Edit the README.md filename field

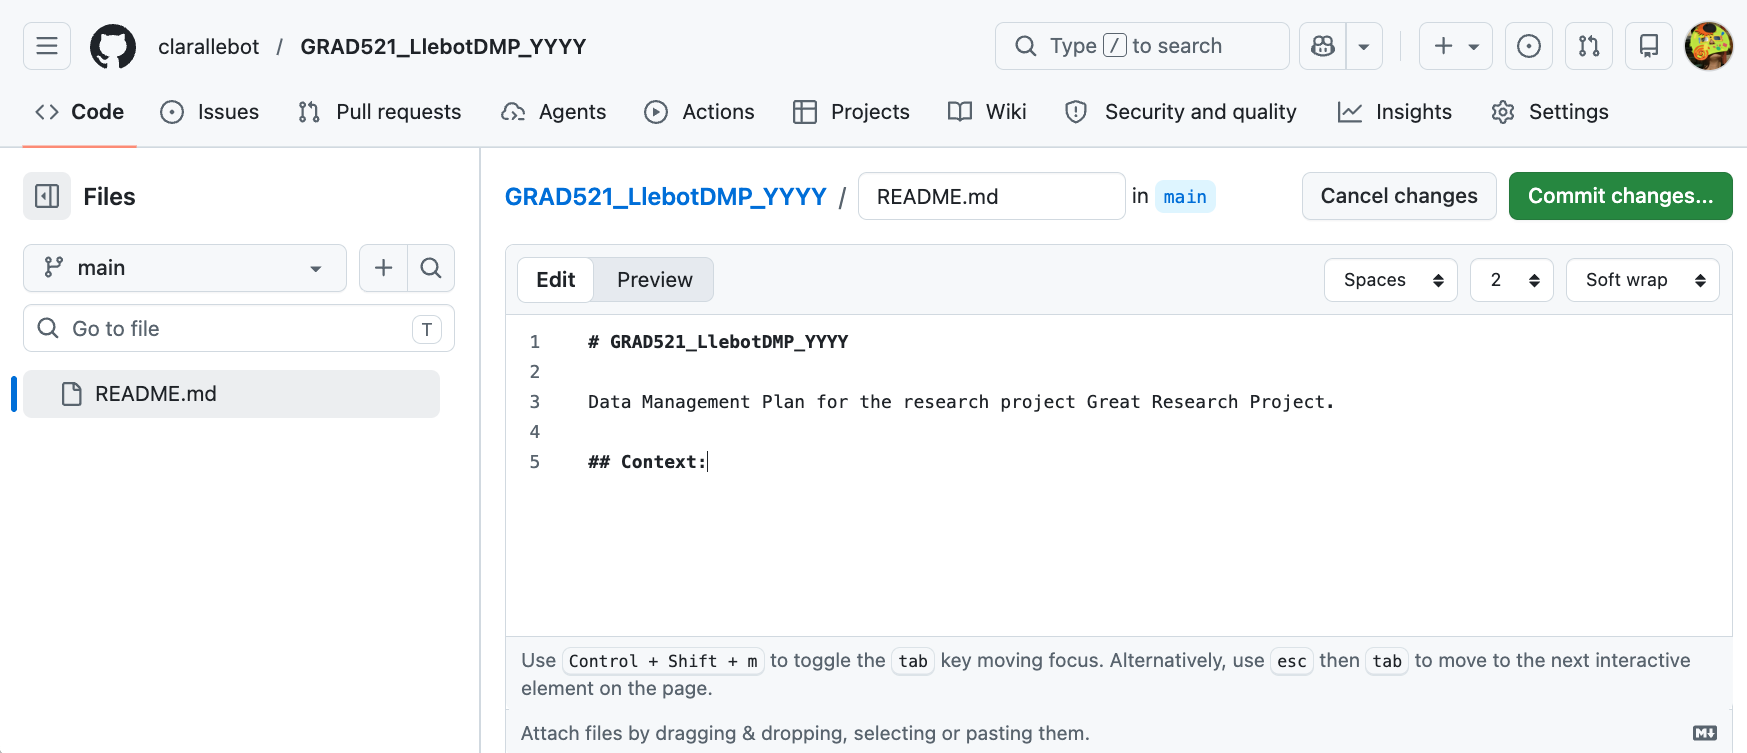click(x=992, y=196)
